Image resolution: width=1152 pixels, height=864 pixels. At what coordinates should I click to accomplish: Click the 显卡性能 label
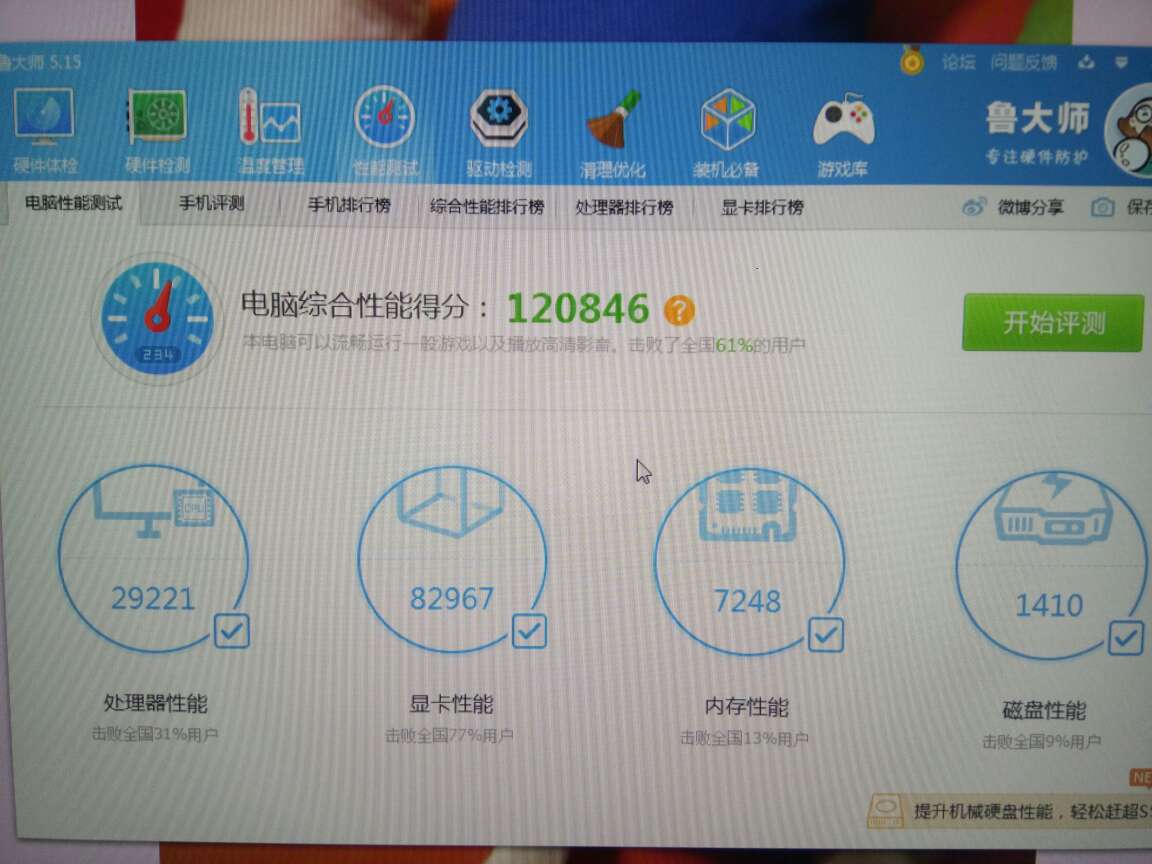[451, 704]
